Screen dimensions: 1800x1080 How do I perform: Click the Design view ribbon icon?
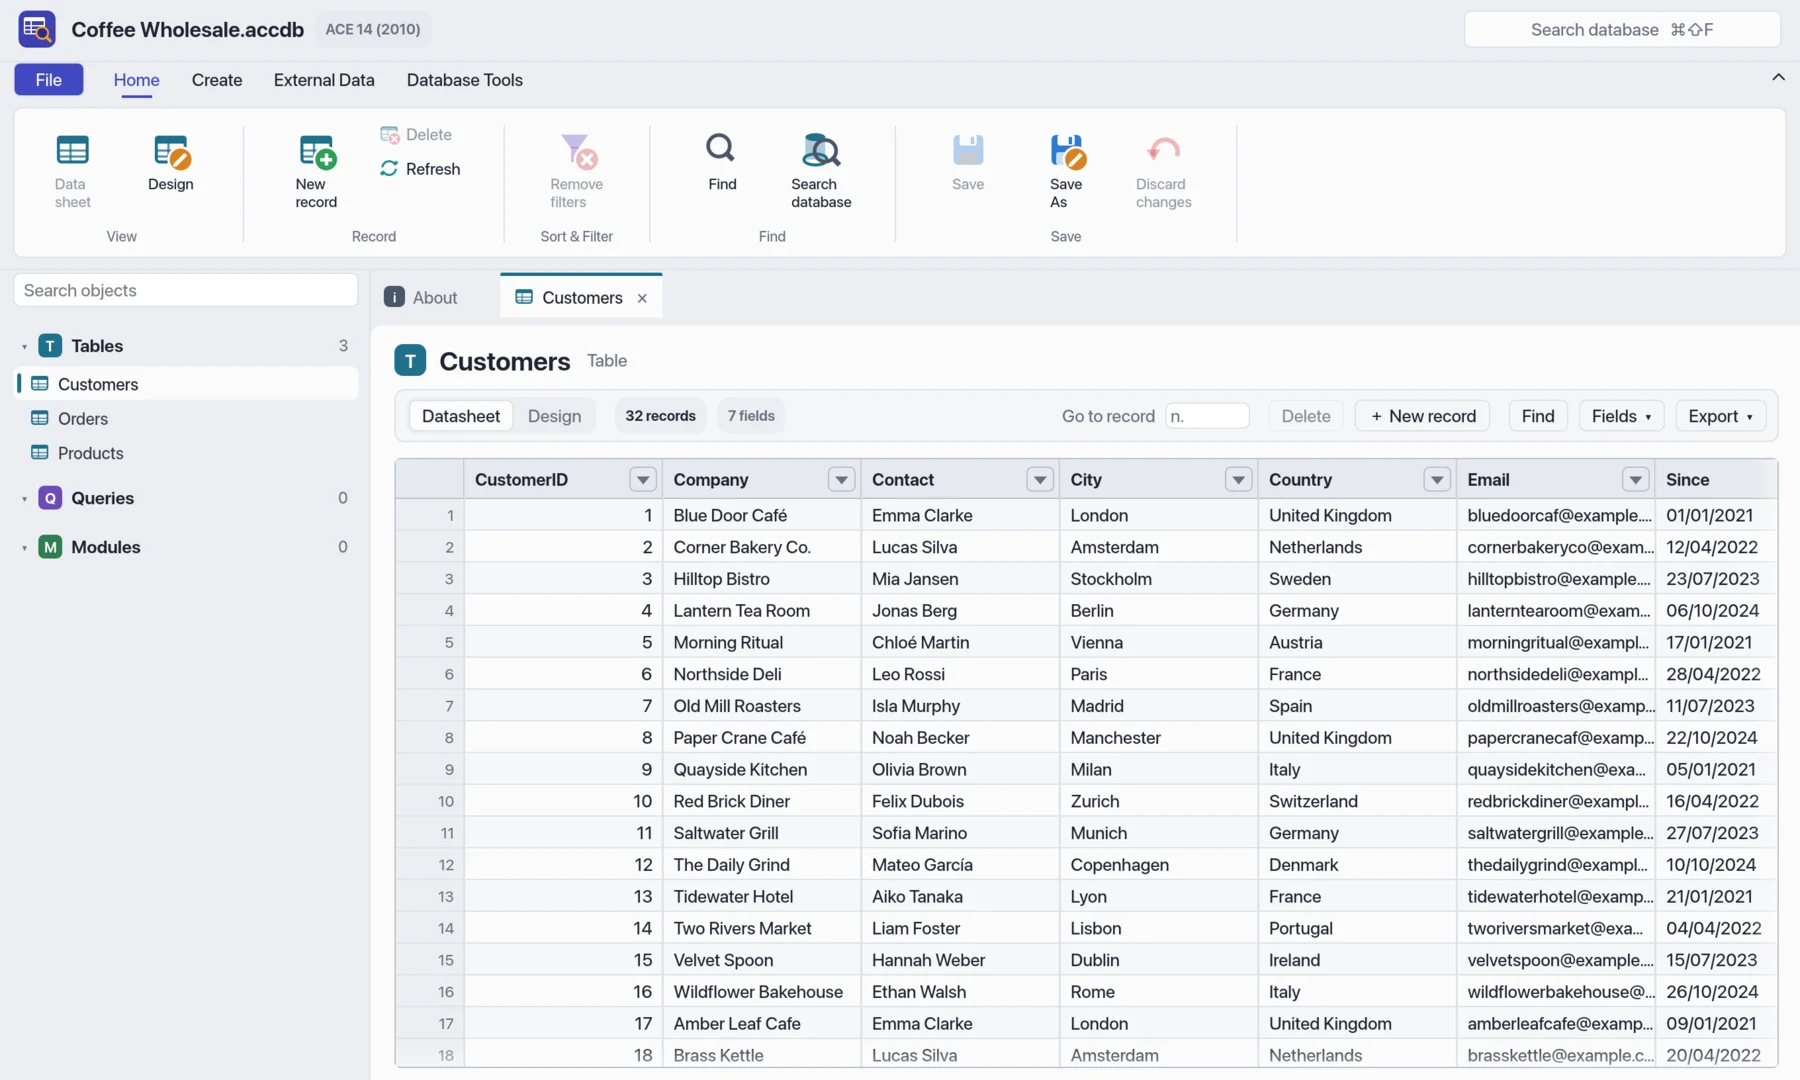[x=171, y=151]
